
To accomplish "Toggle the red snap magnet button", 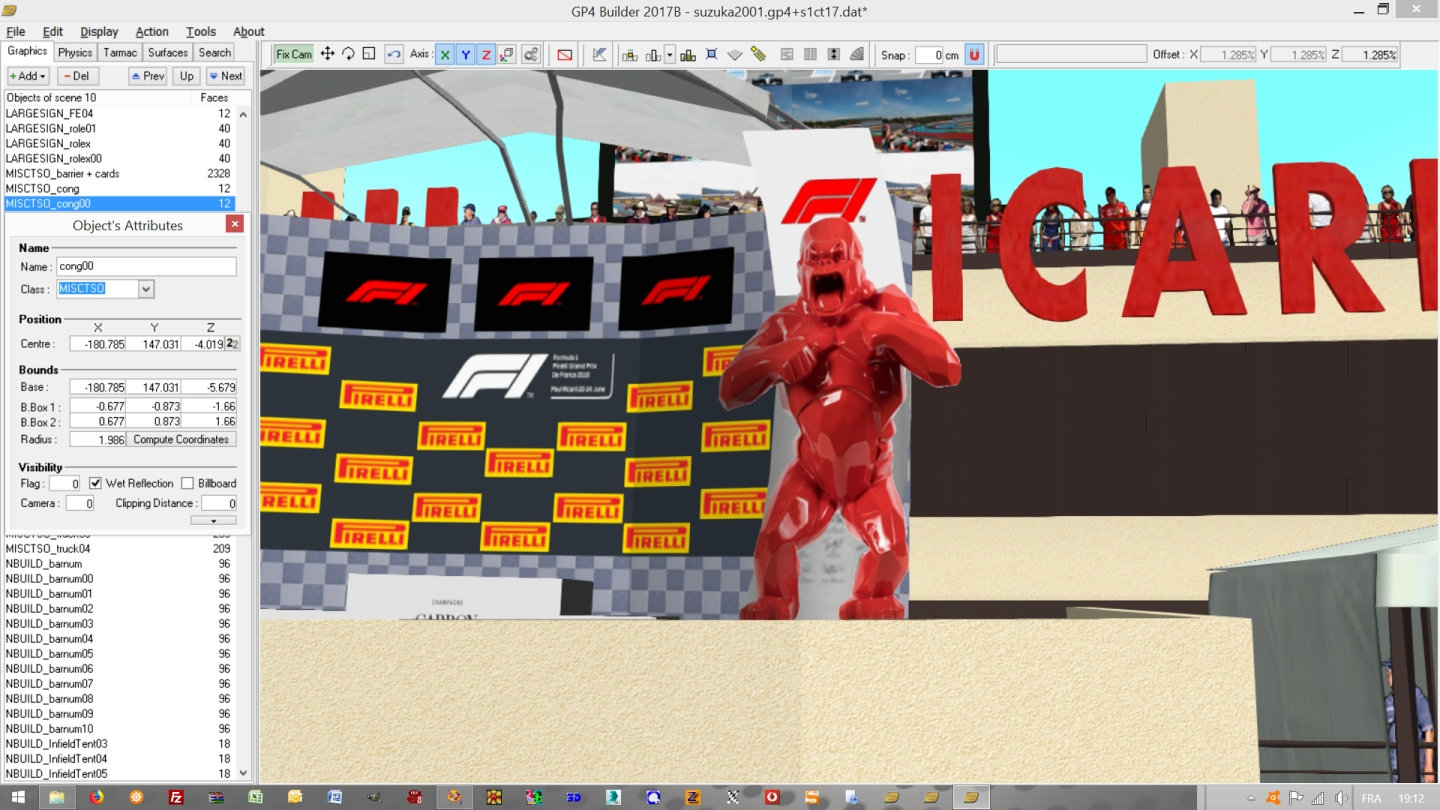I will [x=974, y=54].
